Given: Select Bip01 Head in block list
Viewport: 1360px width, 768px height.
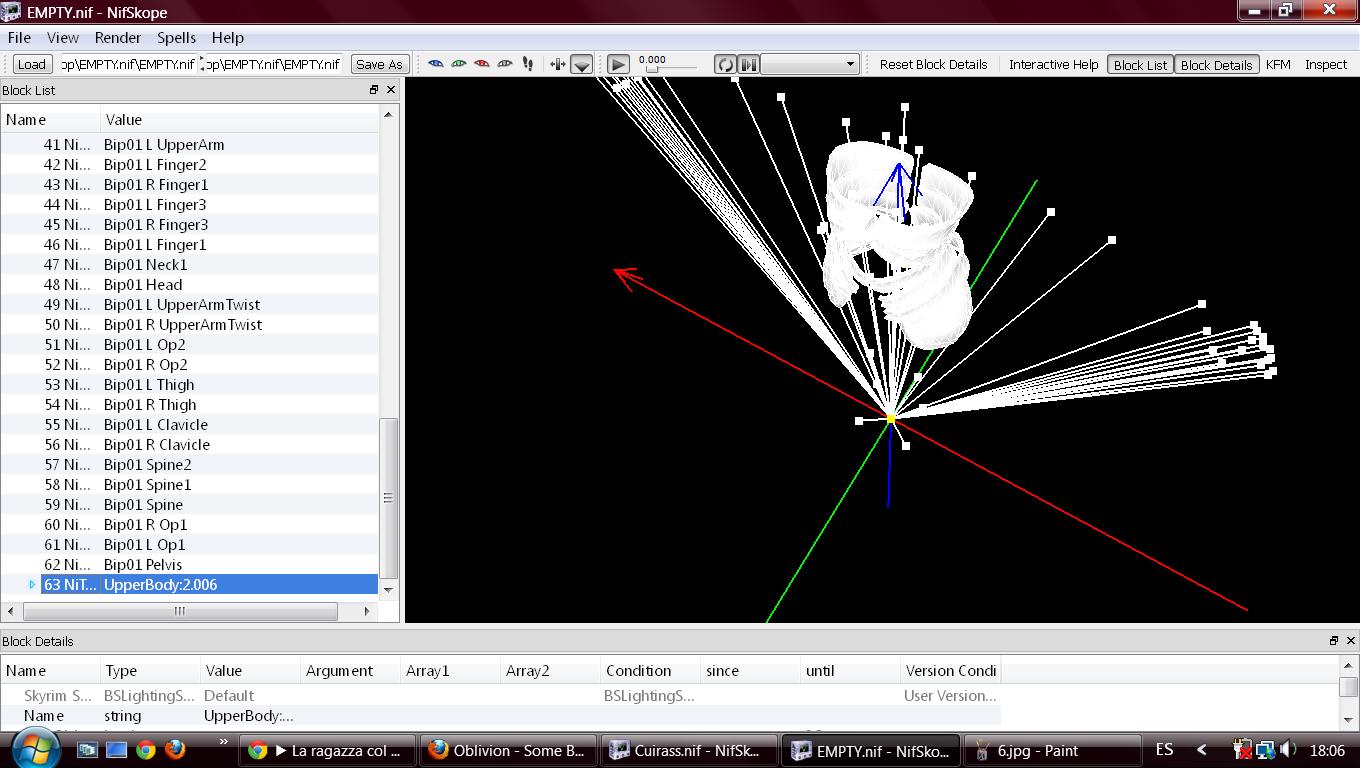Looking at the screenshot, I should [x=143, y=285].
